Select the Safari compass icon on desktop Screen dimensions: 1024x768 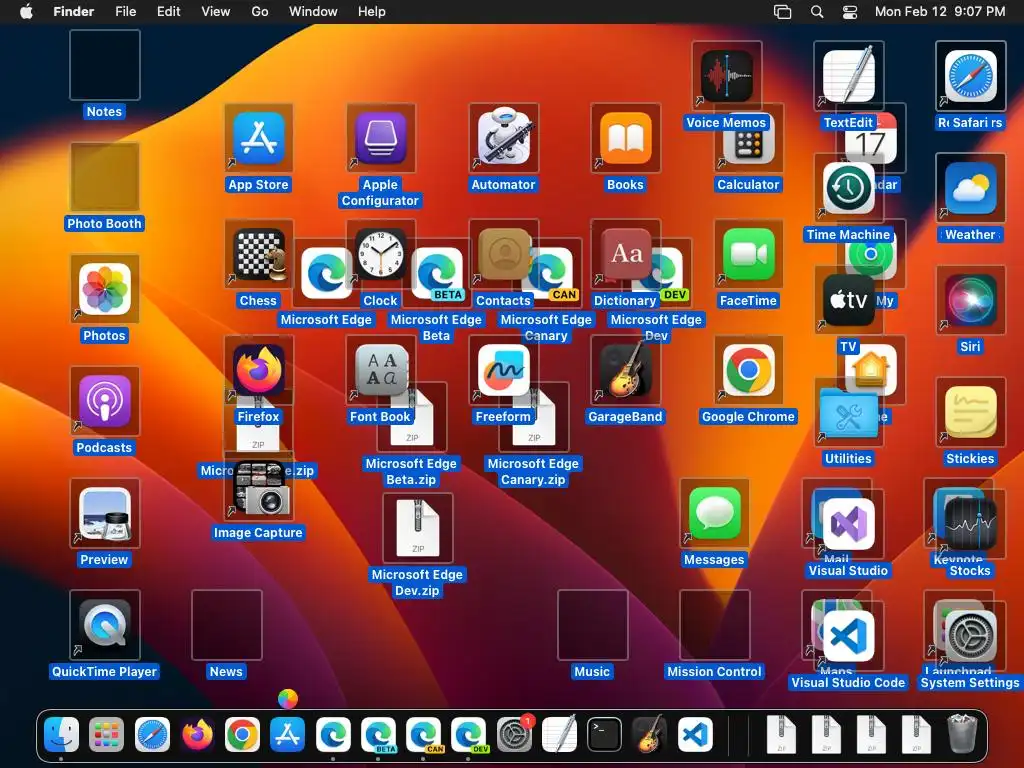pyautogui.click(x=970, y=76)
